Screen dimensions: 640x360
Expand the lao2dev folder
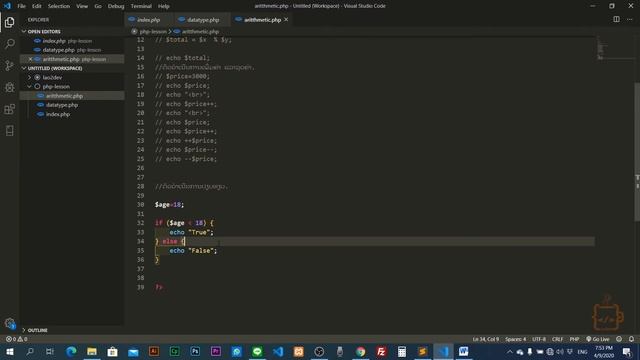52,78
